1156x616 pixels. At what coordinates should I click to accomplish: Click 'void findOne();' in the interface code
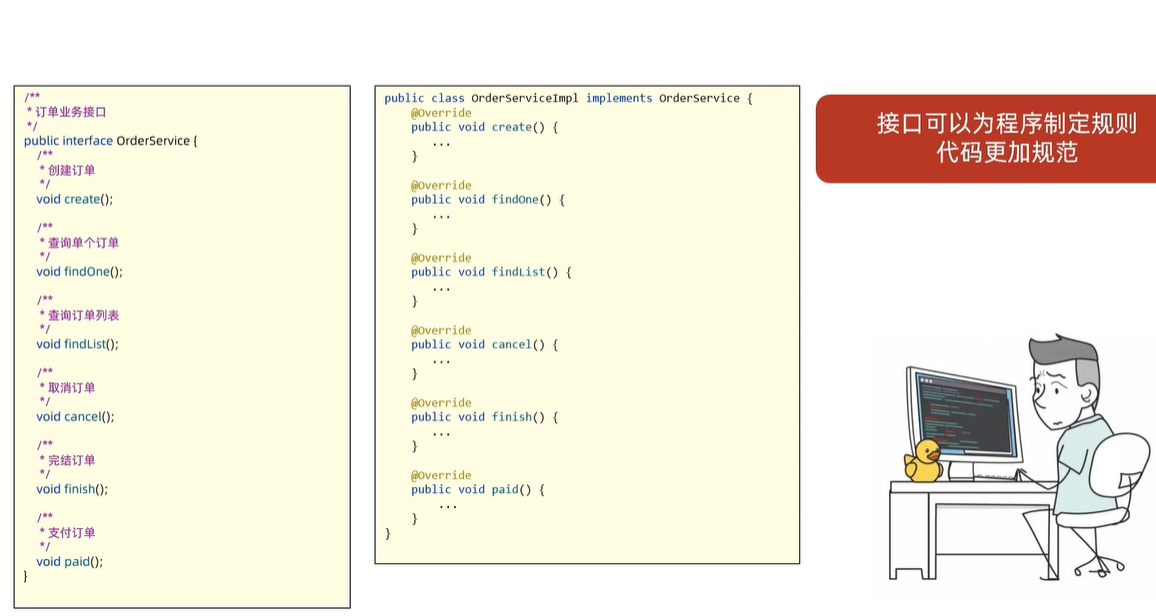79,272
